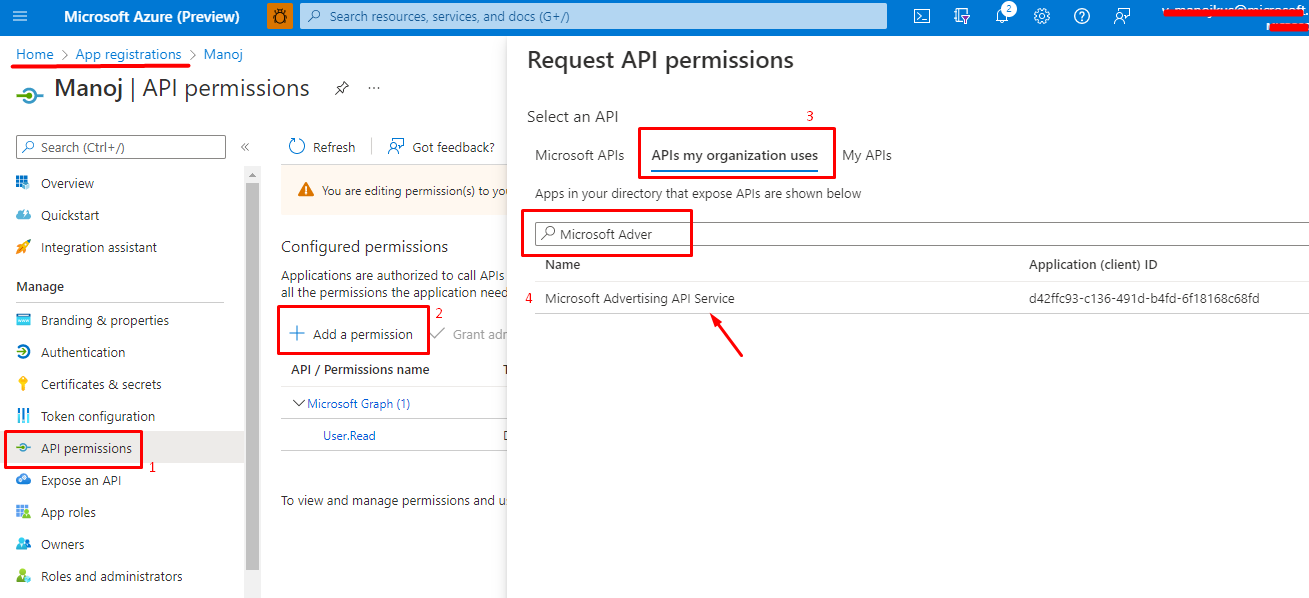Viewport: 1309px width, 598px height.
Task: Click the Overview sidebar icon
Action: [24, 183]
